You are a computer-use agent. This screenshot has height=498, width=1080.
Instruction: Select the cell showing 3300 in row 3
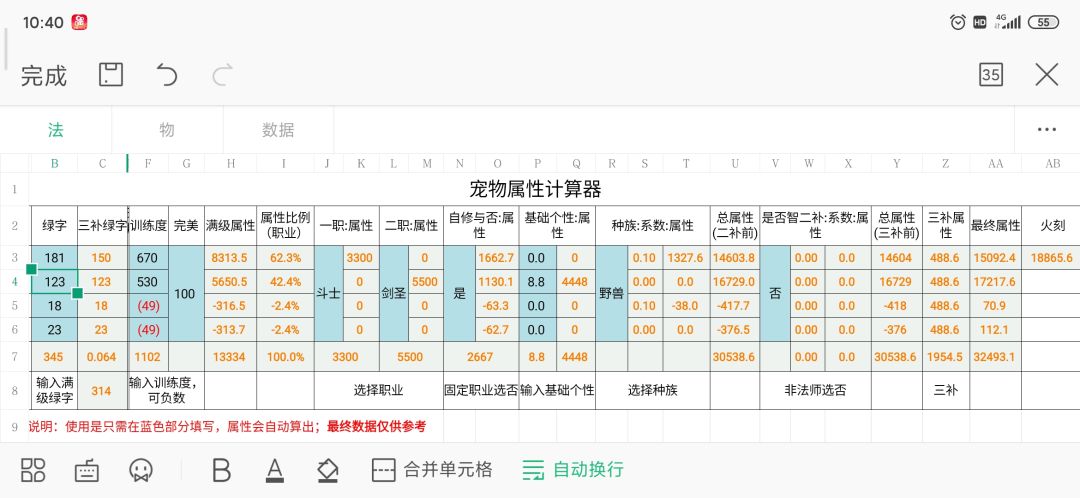(360, 258)
